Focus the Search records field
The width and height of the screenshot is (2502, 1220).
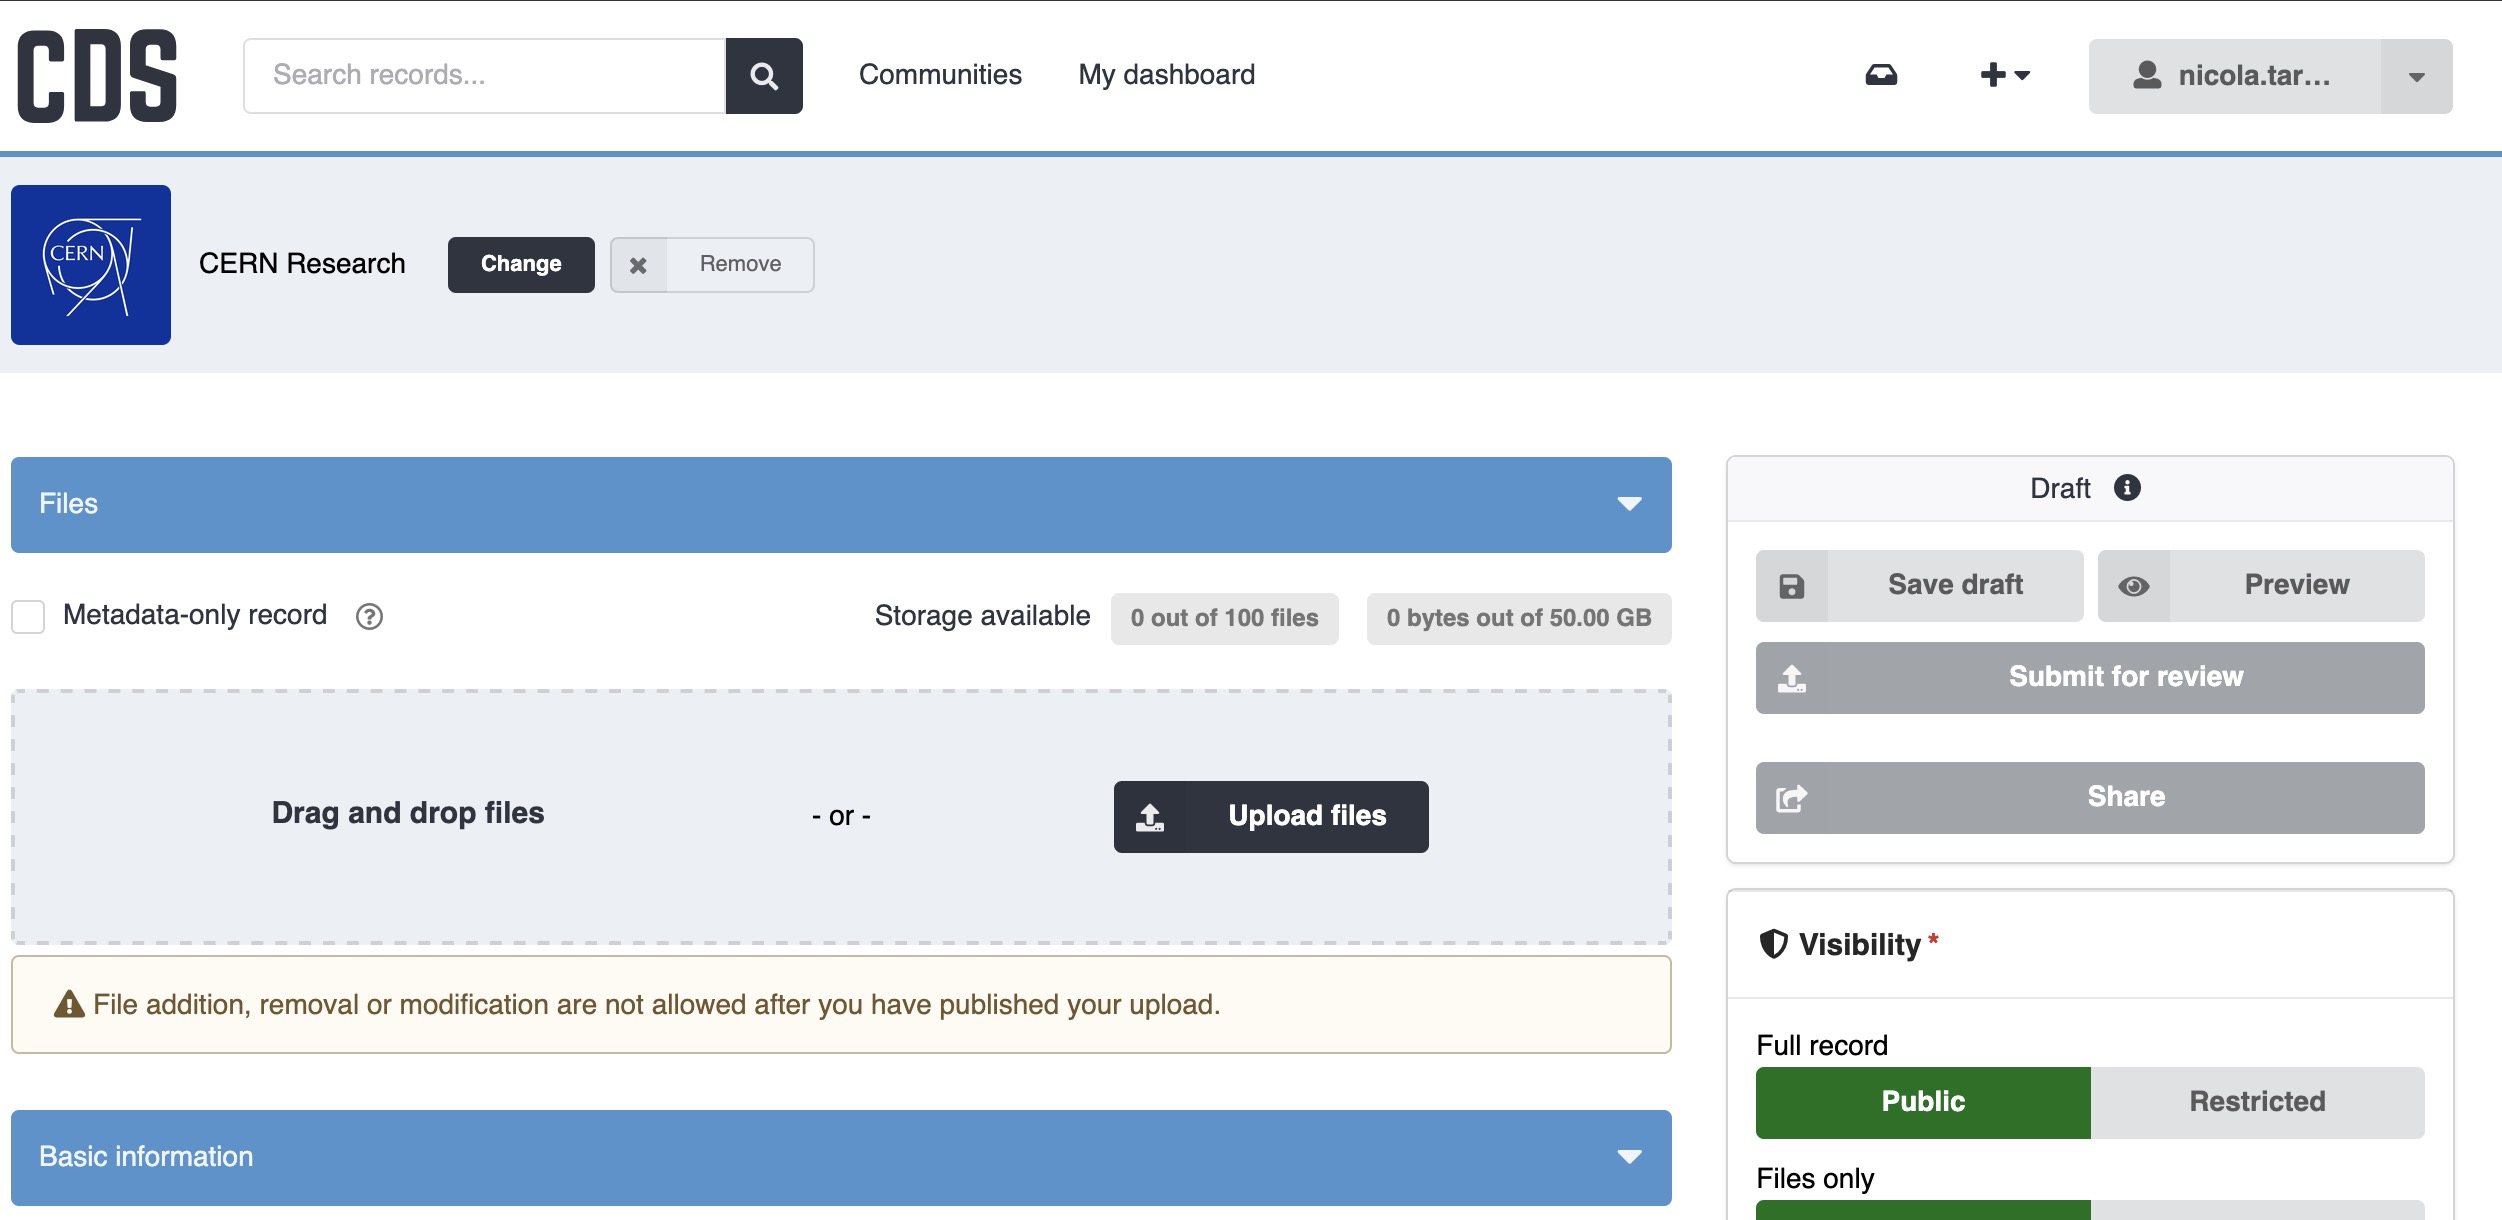point(484,76)
